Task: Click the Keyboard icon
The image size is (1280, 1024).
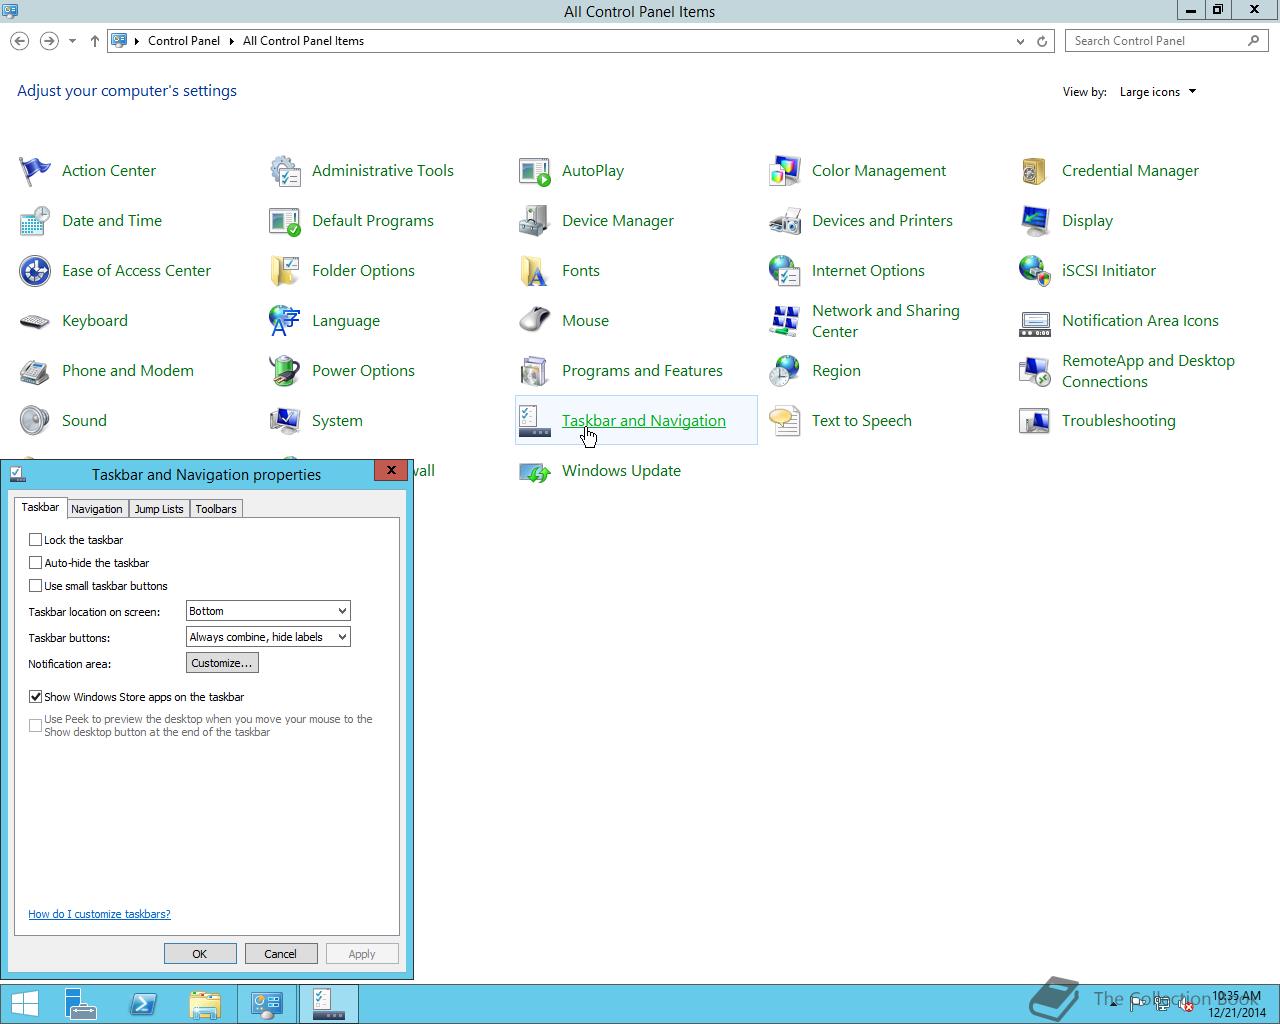Action: pos(35,321)
